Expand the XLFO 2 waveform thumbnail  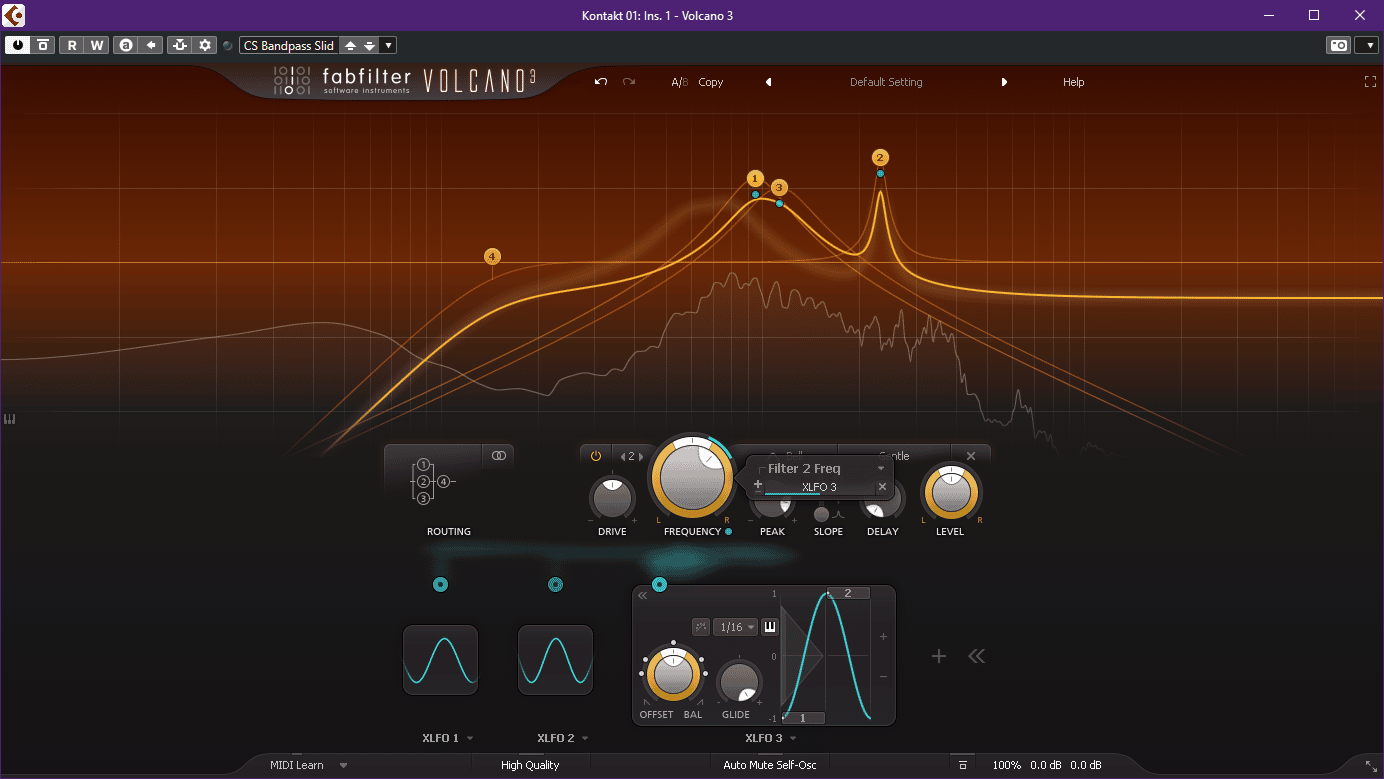point(555,660)
